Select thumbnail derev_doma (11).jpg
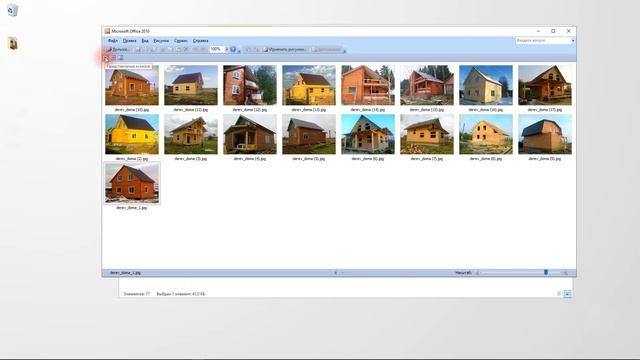Image resolution: width=640 pixels, height=360 pixels. pos(191,85)
